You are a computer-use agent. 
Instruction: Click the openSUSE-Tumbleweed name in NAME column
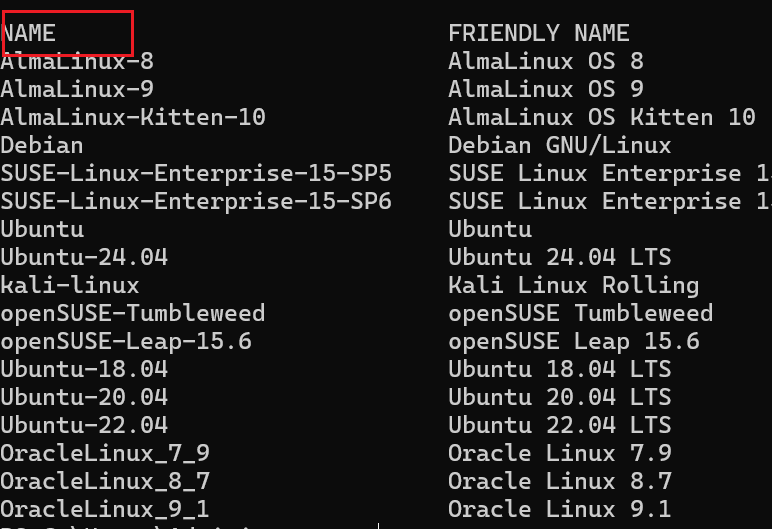[x=133, y=313]
